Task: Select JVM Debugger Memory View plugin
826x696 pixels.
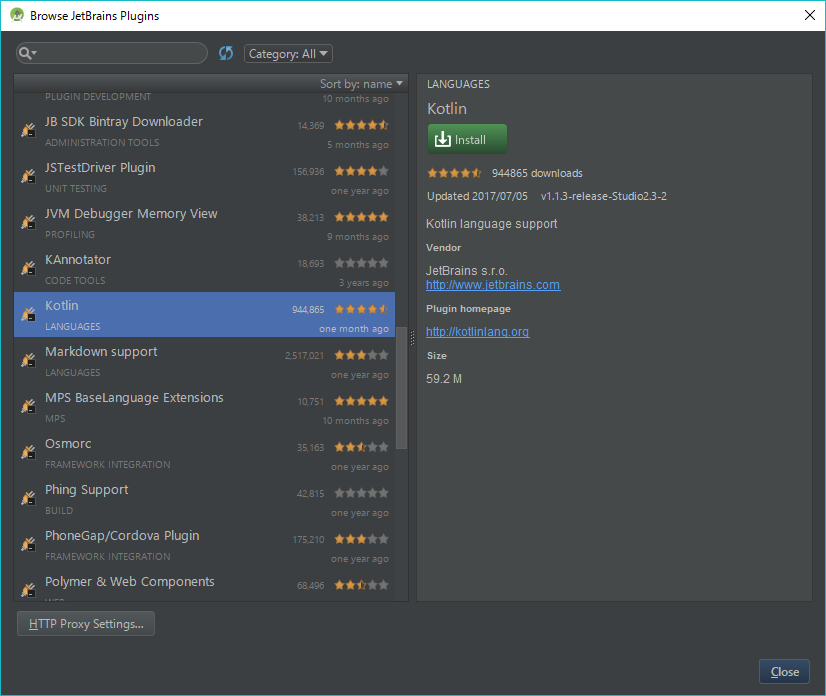Action: point(204,223)
